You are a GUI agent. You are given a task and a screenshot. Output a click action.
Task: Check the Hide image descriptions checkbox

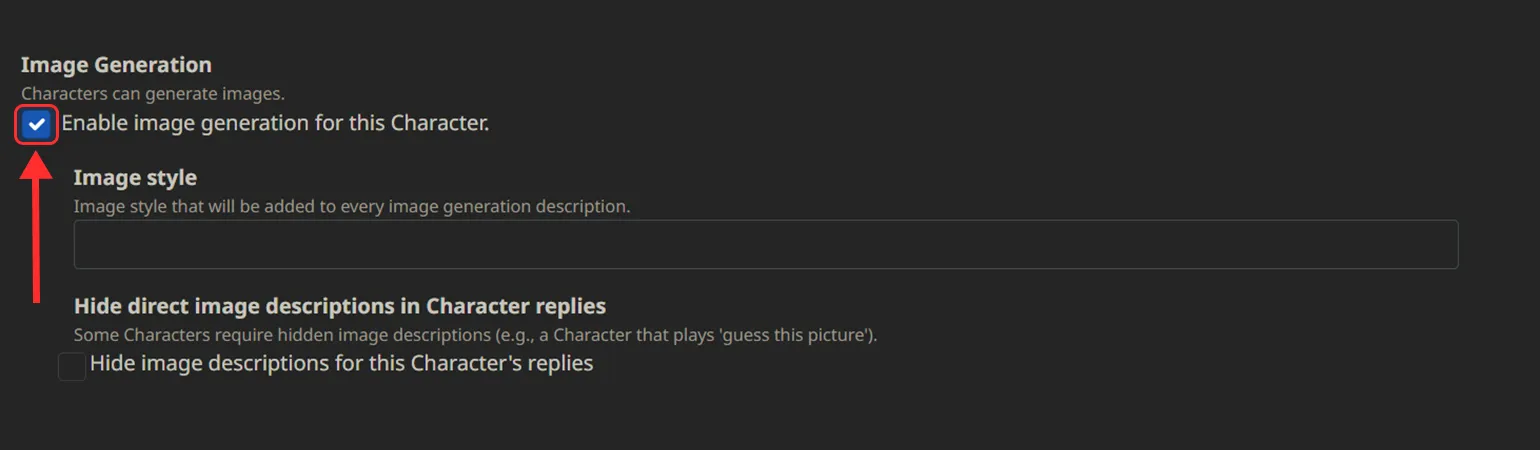point(72,366)
